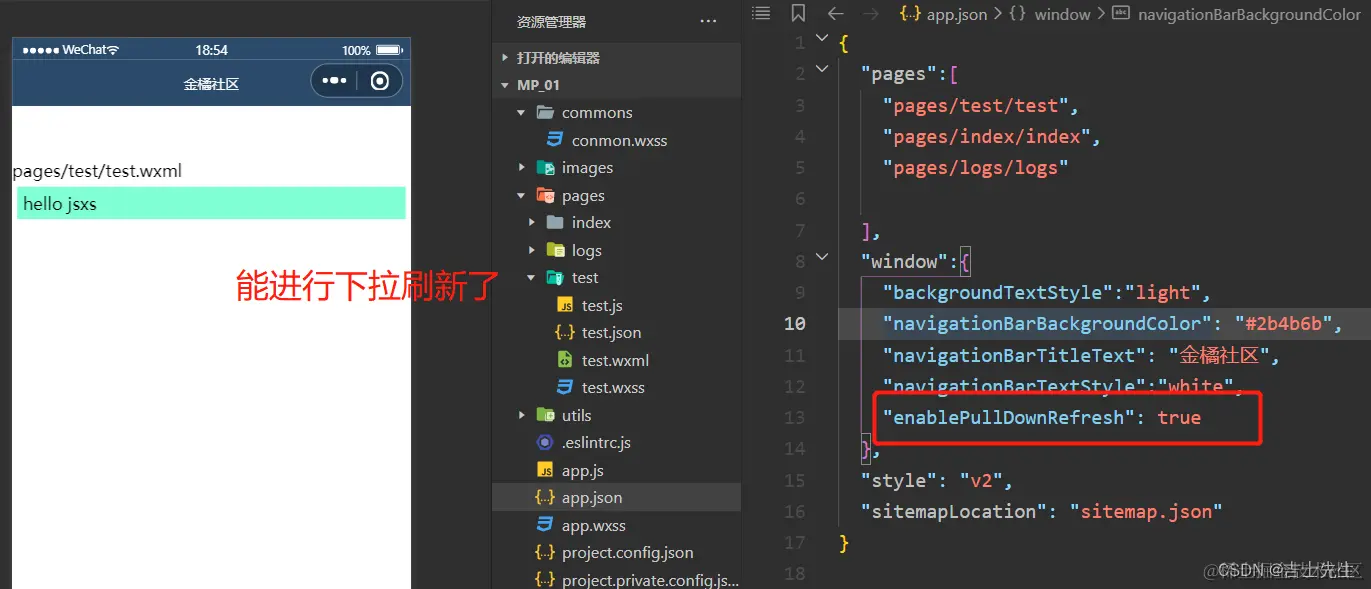1371x589 pixels.
Task: Toggle the bookmark icon in editor toolbar
Action: click(x=798, y=14)
